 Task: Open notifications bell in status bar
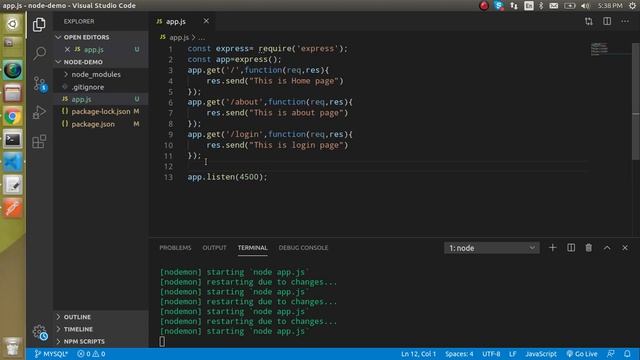[627, 354]
